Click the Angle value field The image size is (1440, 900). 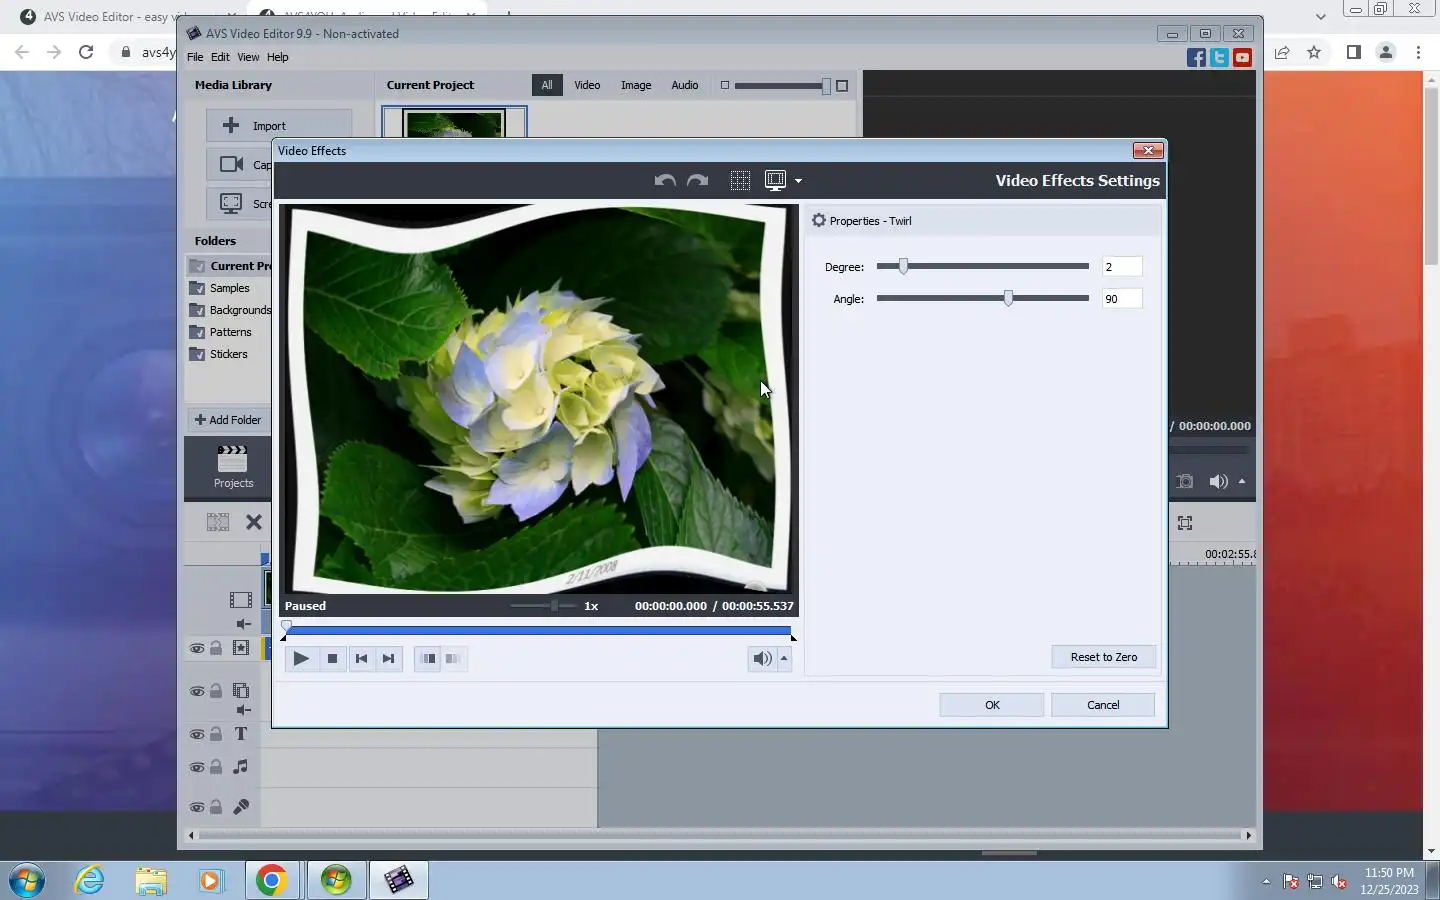pyautogui.click(x=1121, y=299)
